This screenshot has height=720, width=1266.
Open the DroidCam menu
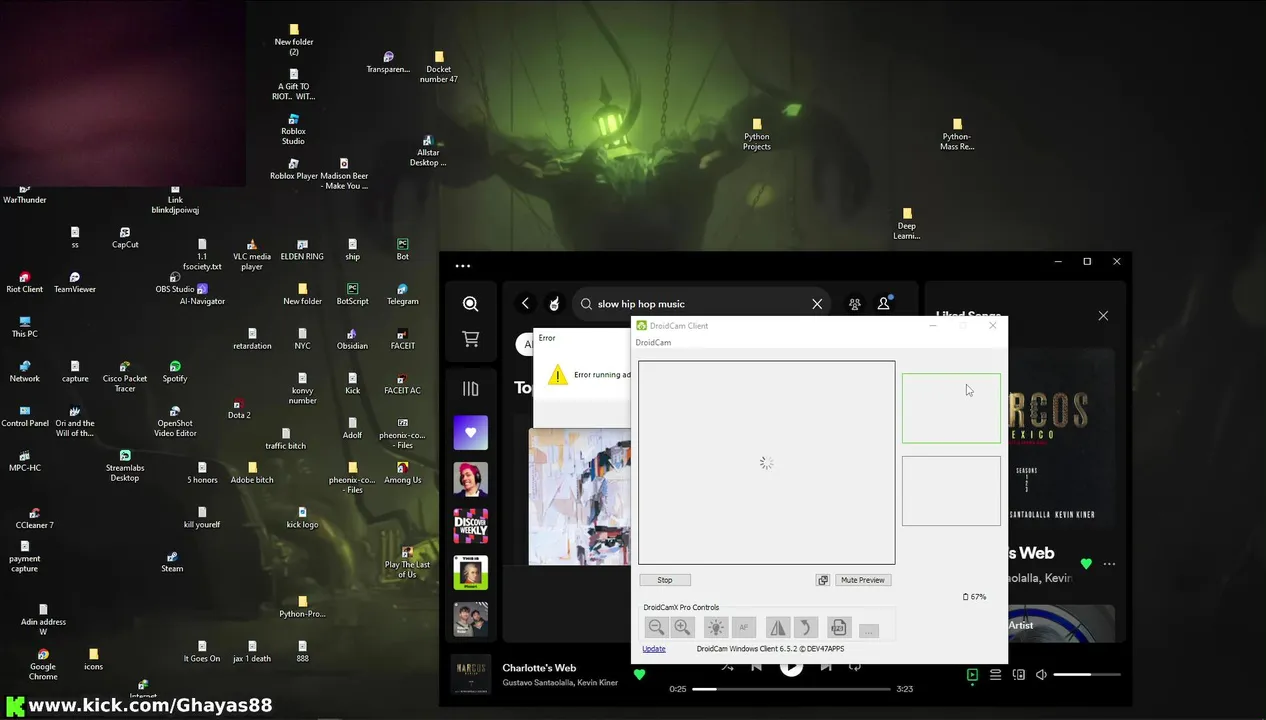(653, 343)
